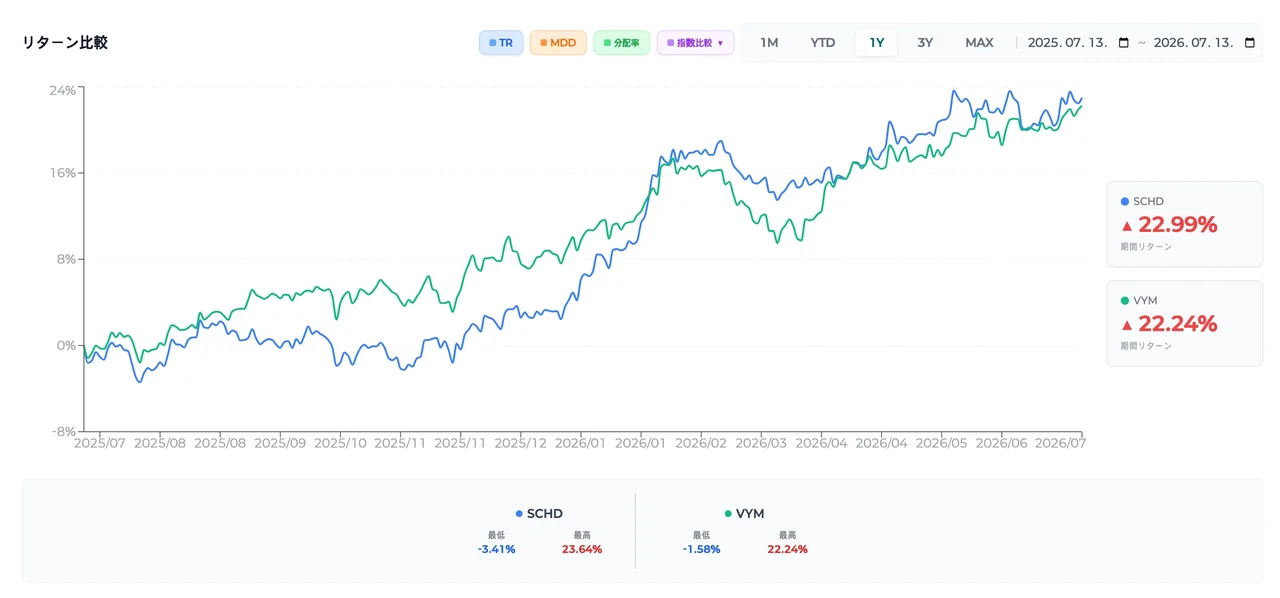
Task: Open calendar picker for start date
Action: (1124, 43)
